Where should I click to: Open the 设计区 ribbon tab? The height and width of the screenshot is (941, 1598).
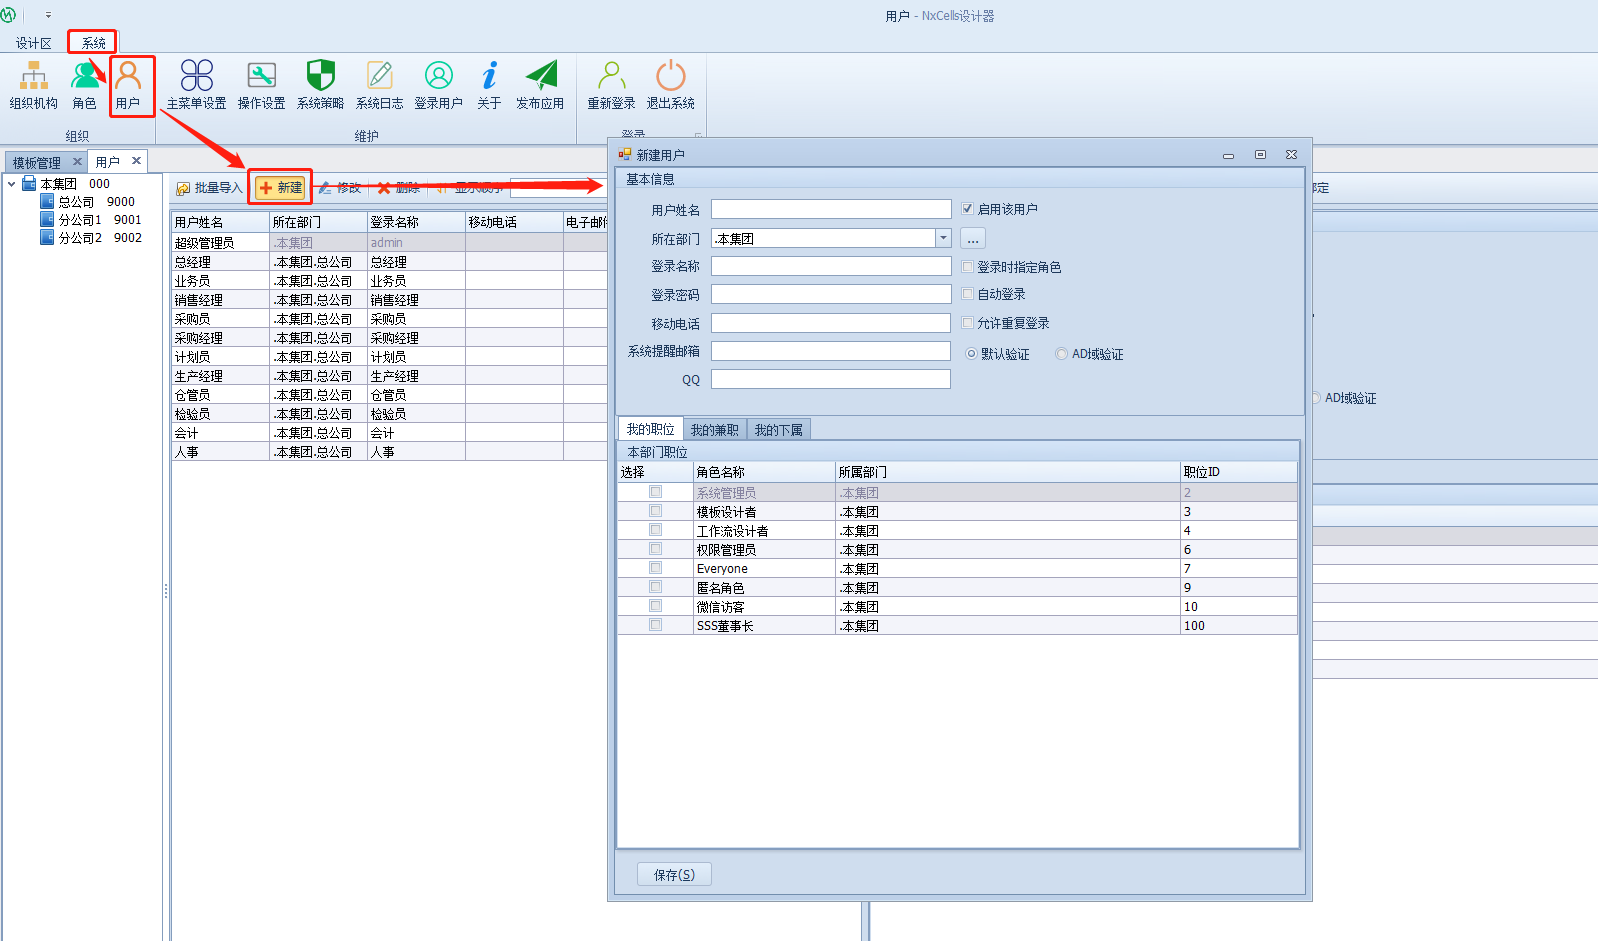pyautogui.click(x=33, y=43)
